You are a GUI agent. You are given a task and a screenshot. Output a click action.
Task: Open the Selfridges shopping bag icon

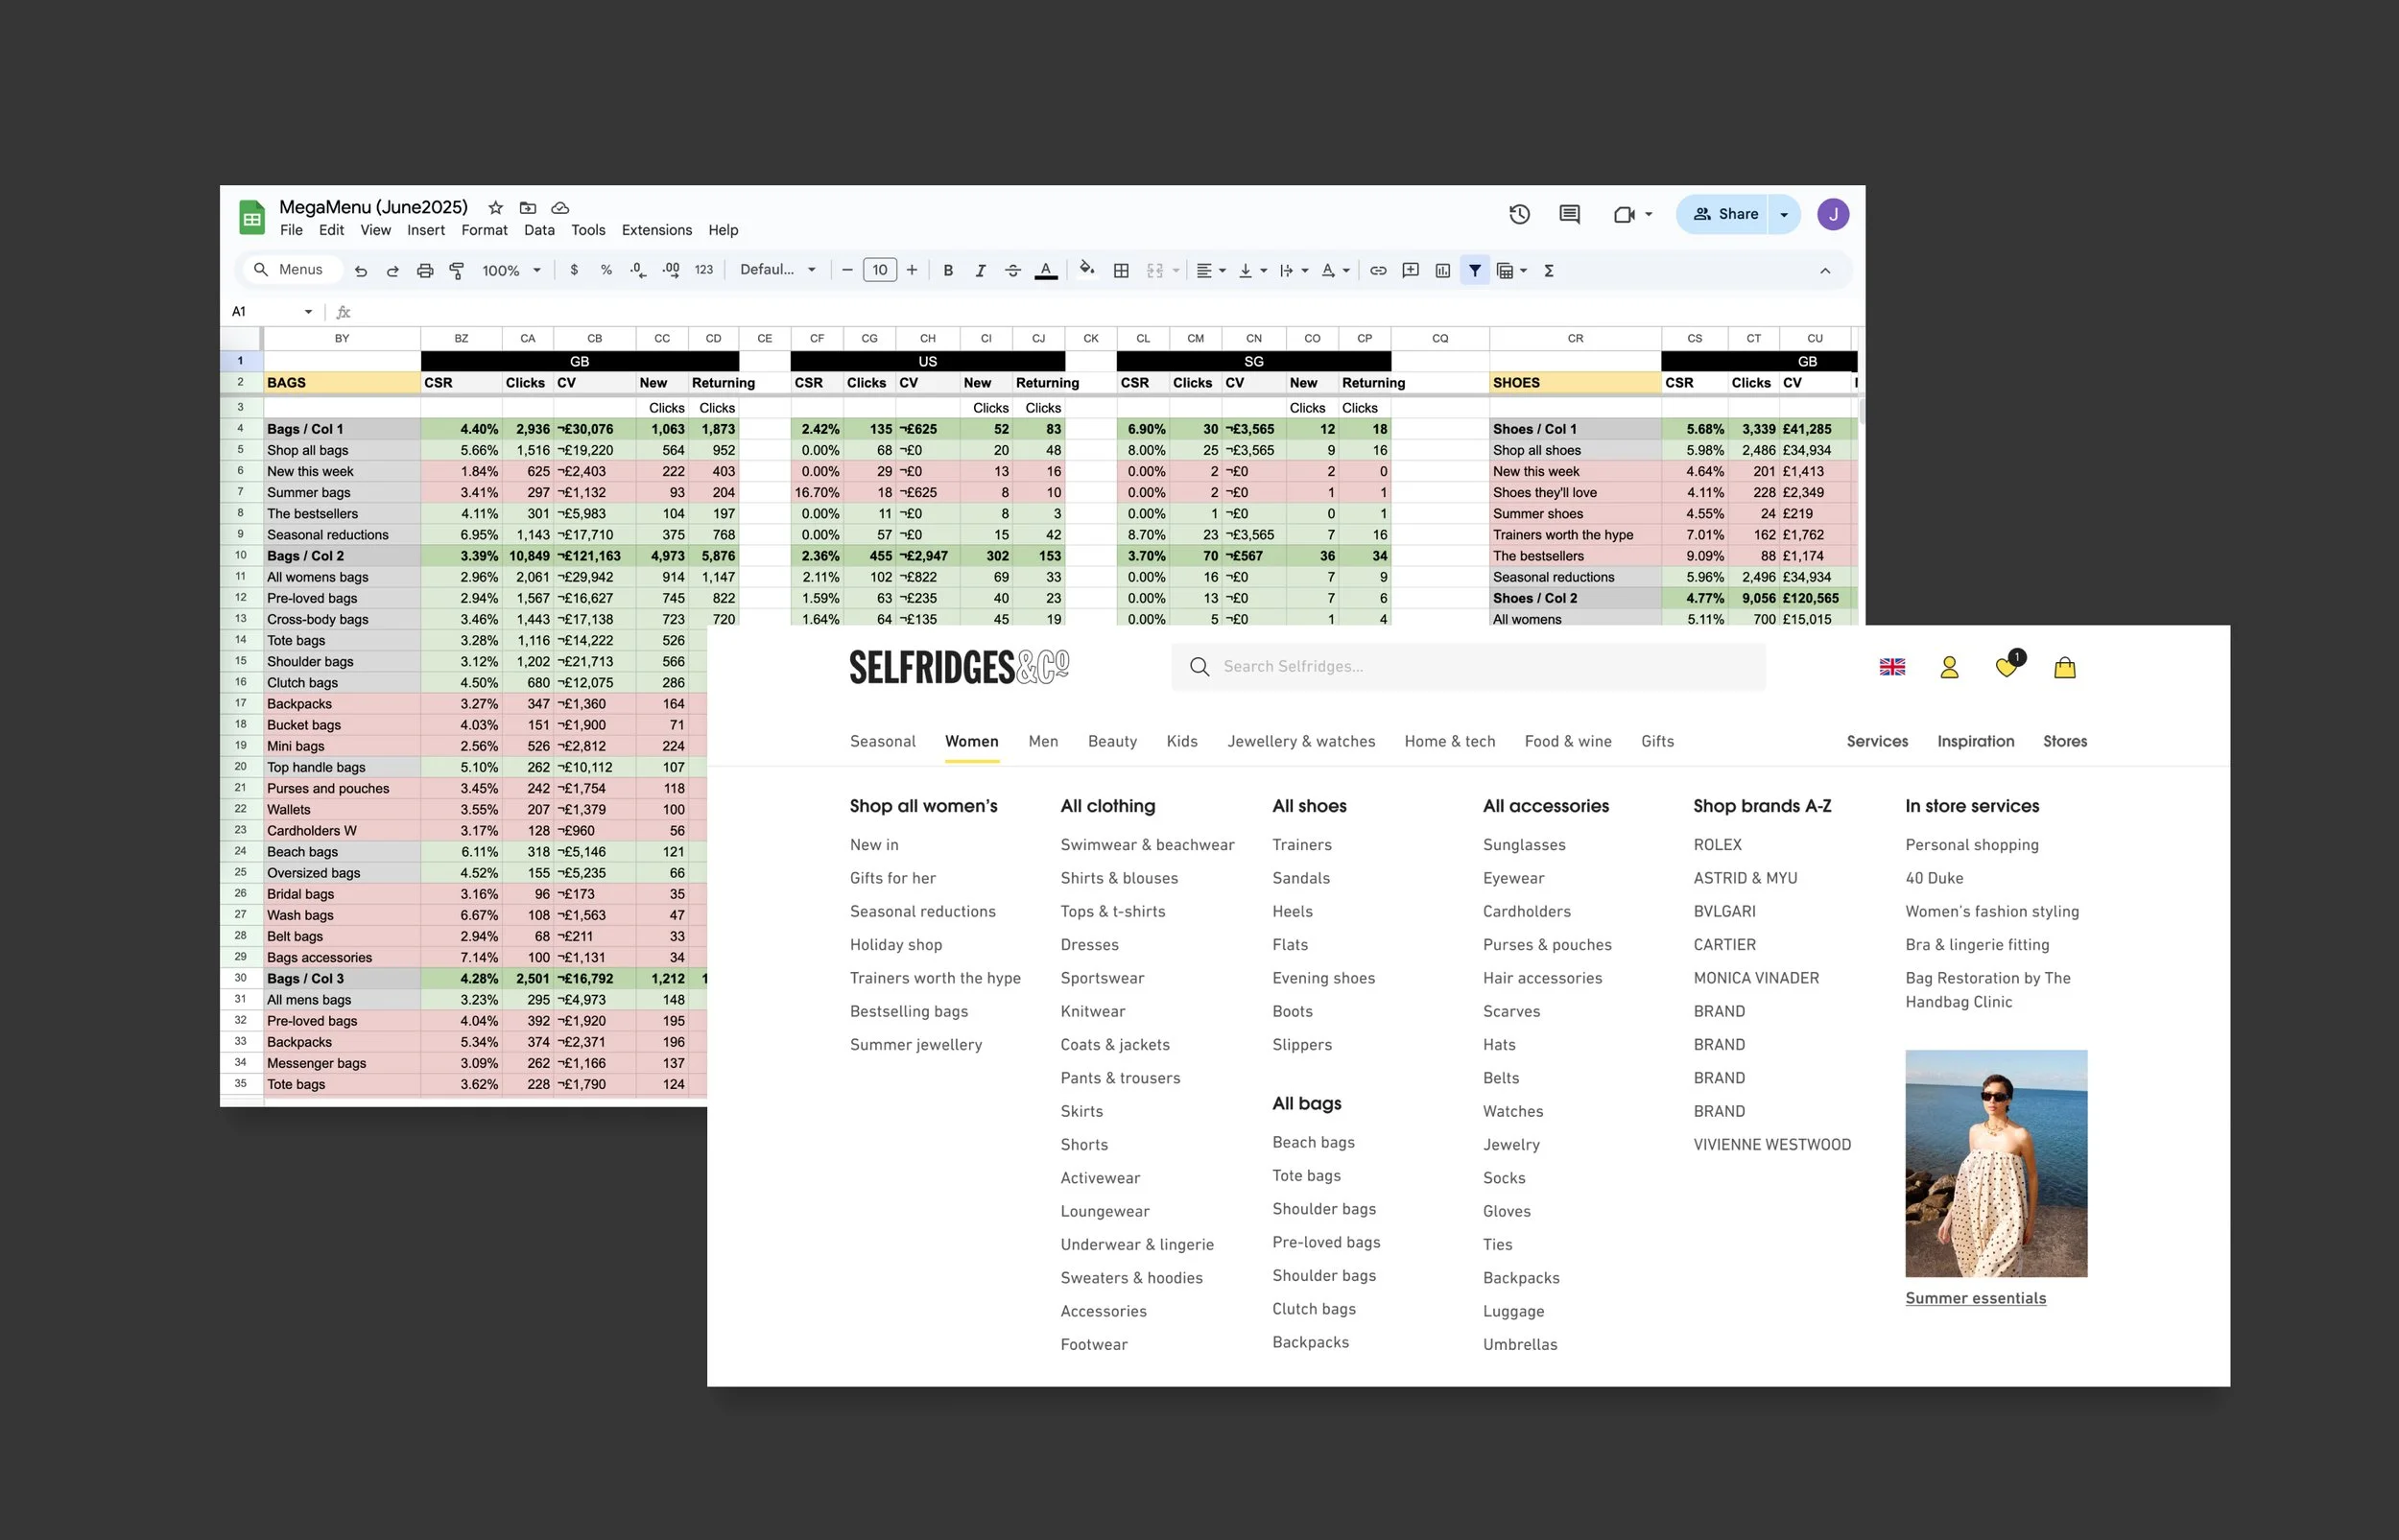pyautogui.click(x=2065, y=667)
